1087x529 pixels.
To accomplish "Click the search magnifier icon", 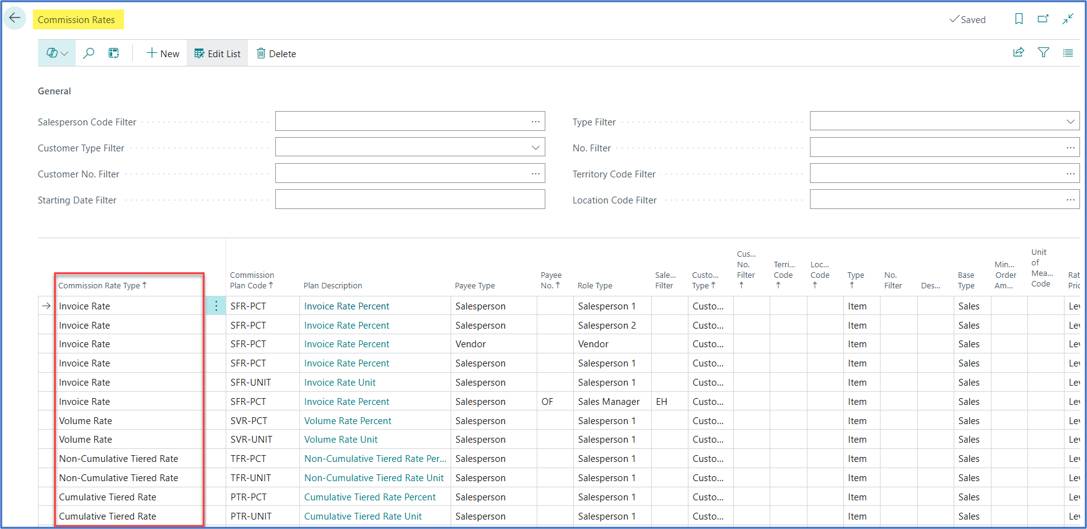I will 89,53.
